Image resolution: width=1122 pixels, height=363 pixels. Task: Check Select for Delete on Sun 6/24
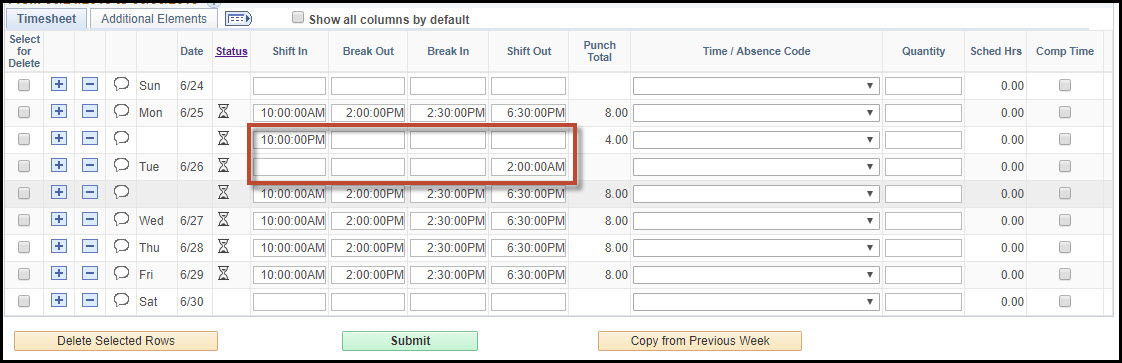24,85
